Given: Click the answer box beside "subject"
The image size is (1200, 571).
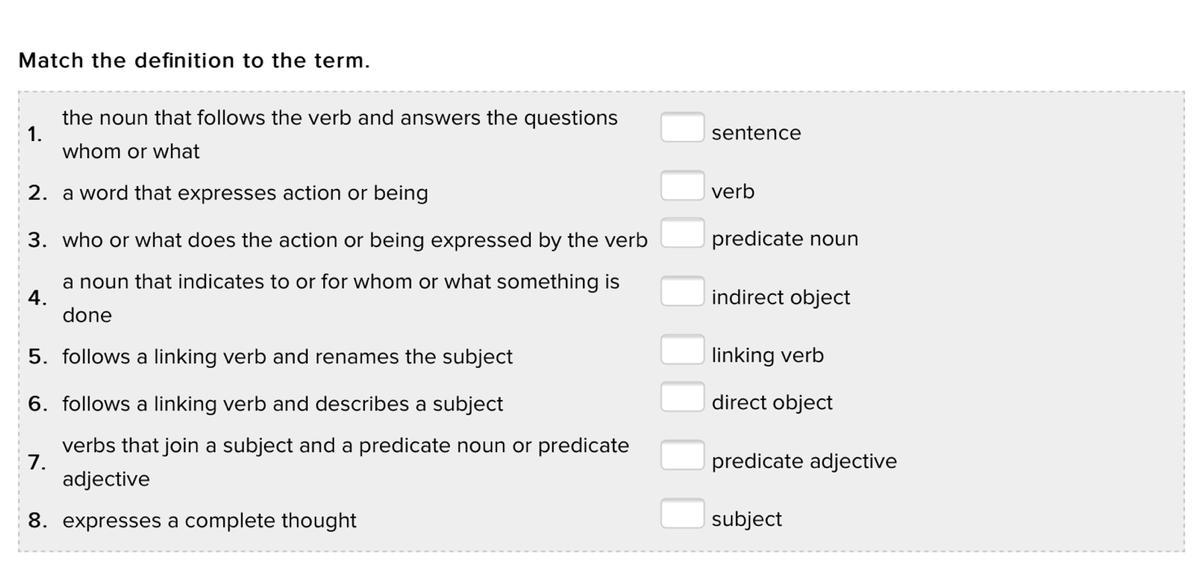Looking at the screenshot, I should (682, 513).
